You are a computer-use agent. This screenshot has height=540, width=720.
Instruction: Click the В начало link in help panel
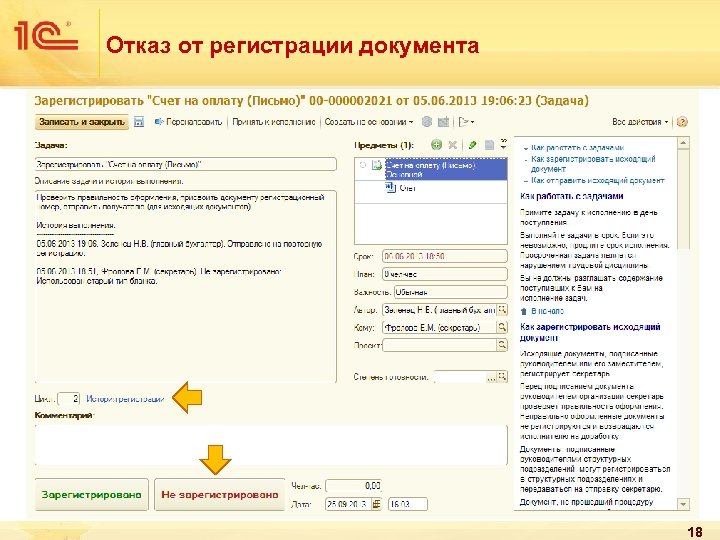click(x=547, y=311)
